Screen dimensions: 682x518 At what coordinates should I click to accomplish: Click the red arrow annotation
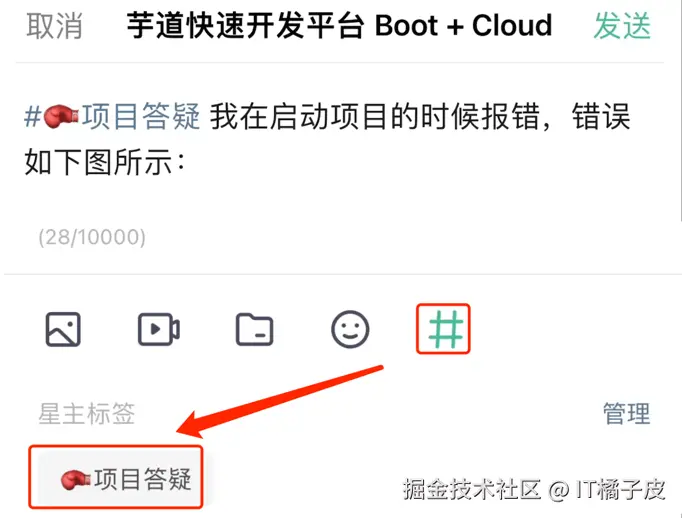[x=280, y=401]
